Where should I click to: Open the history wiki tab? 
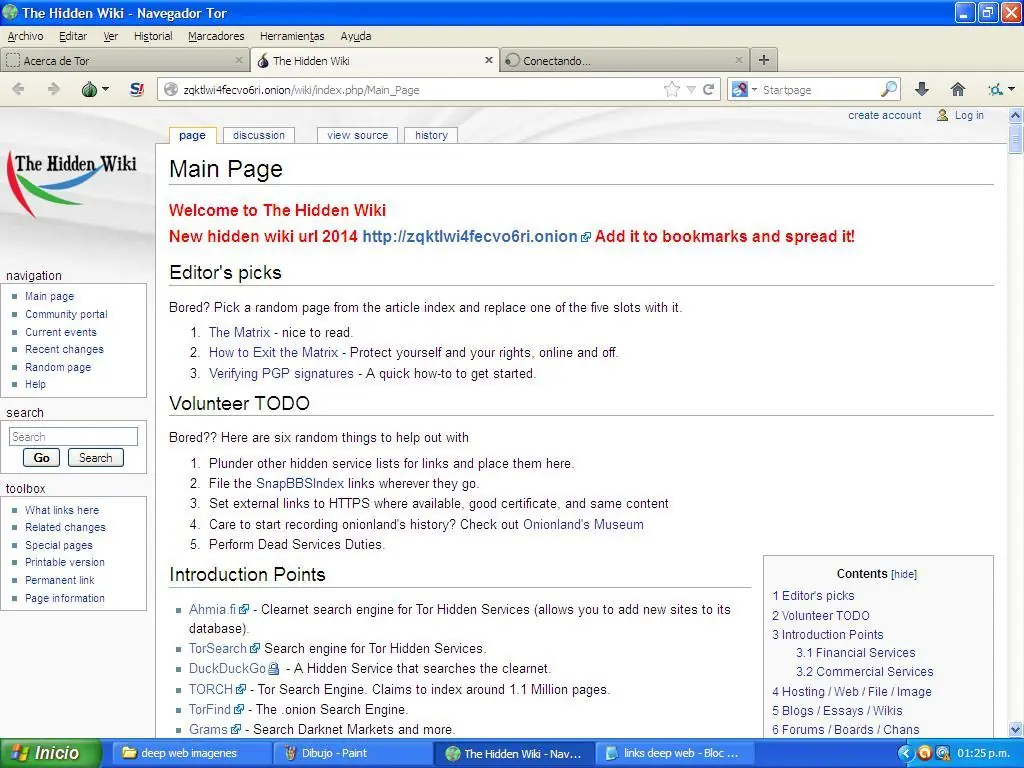(431, 135)
